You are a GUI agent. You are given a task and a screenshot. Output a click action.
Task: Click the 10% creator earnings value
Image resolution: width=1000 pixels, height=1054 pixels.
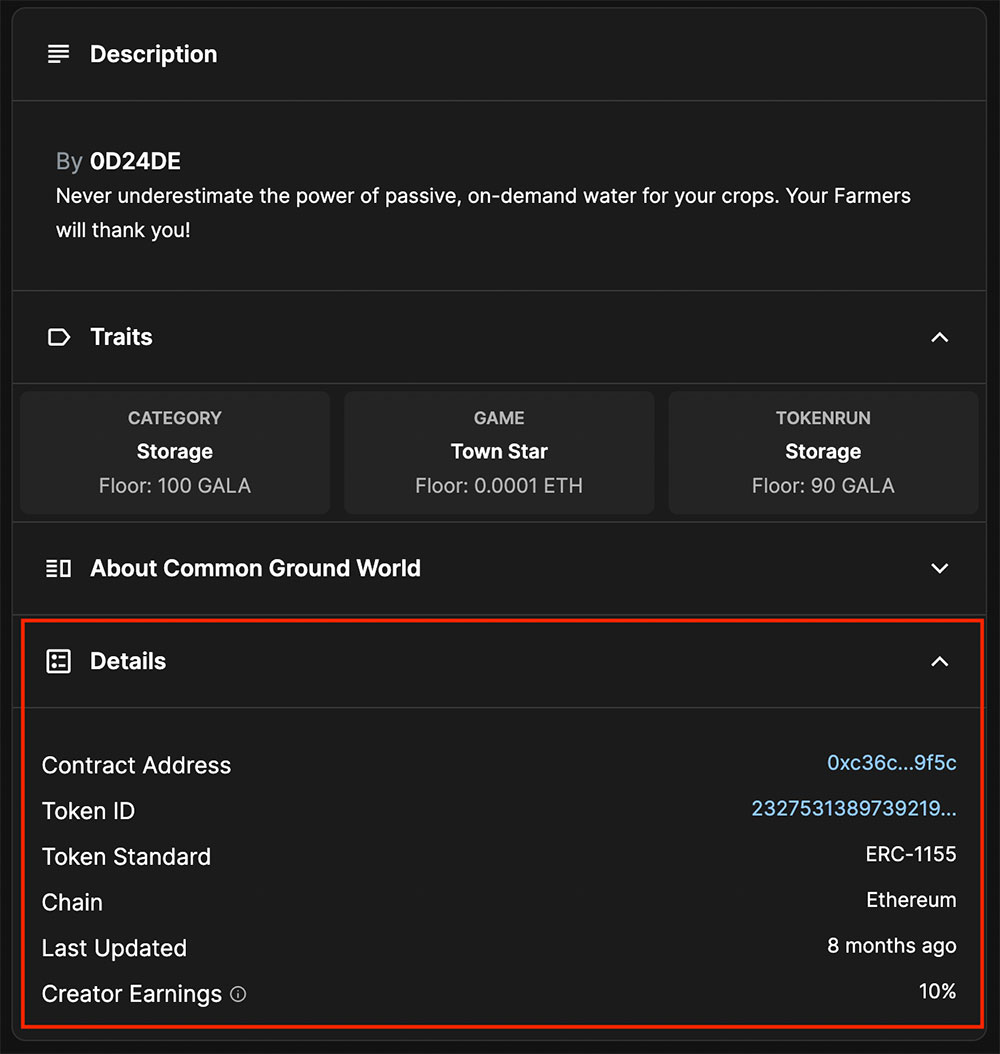point(937,991)
